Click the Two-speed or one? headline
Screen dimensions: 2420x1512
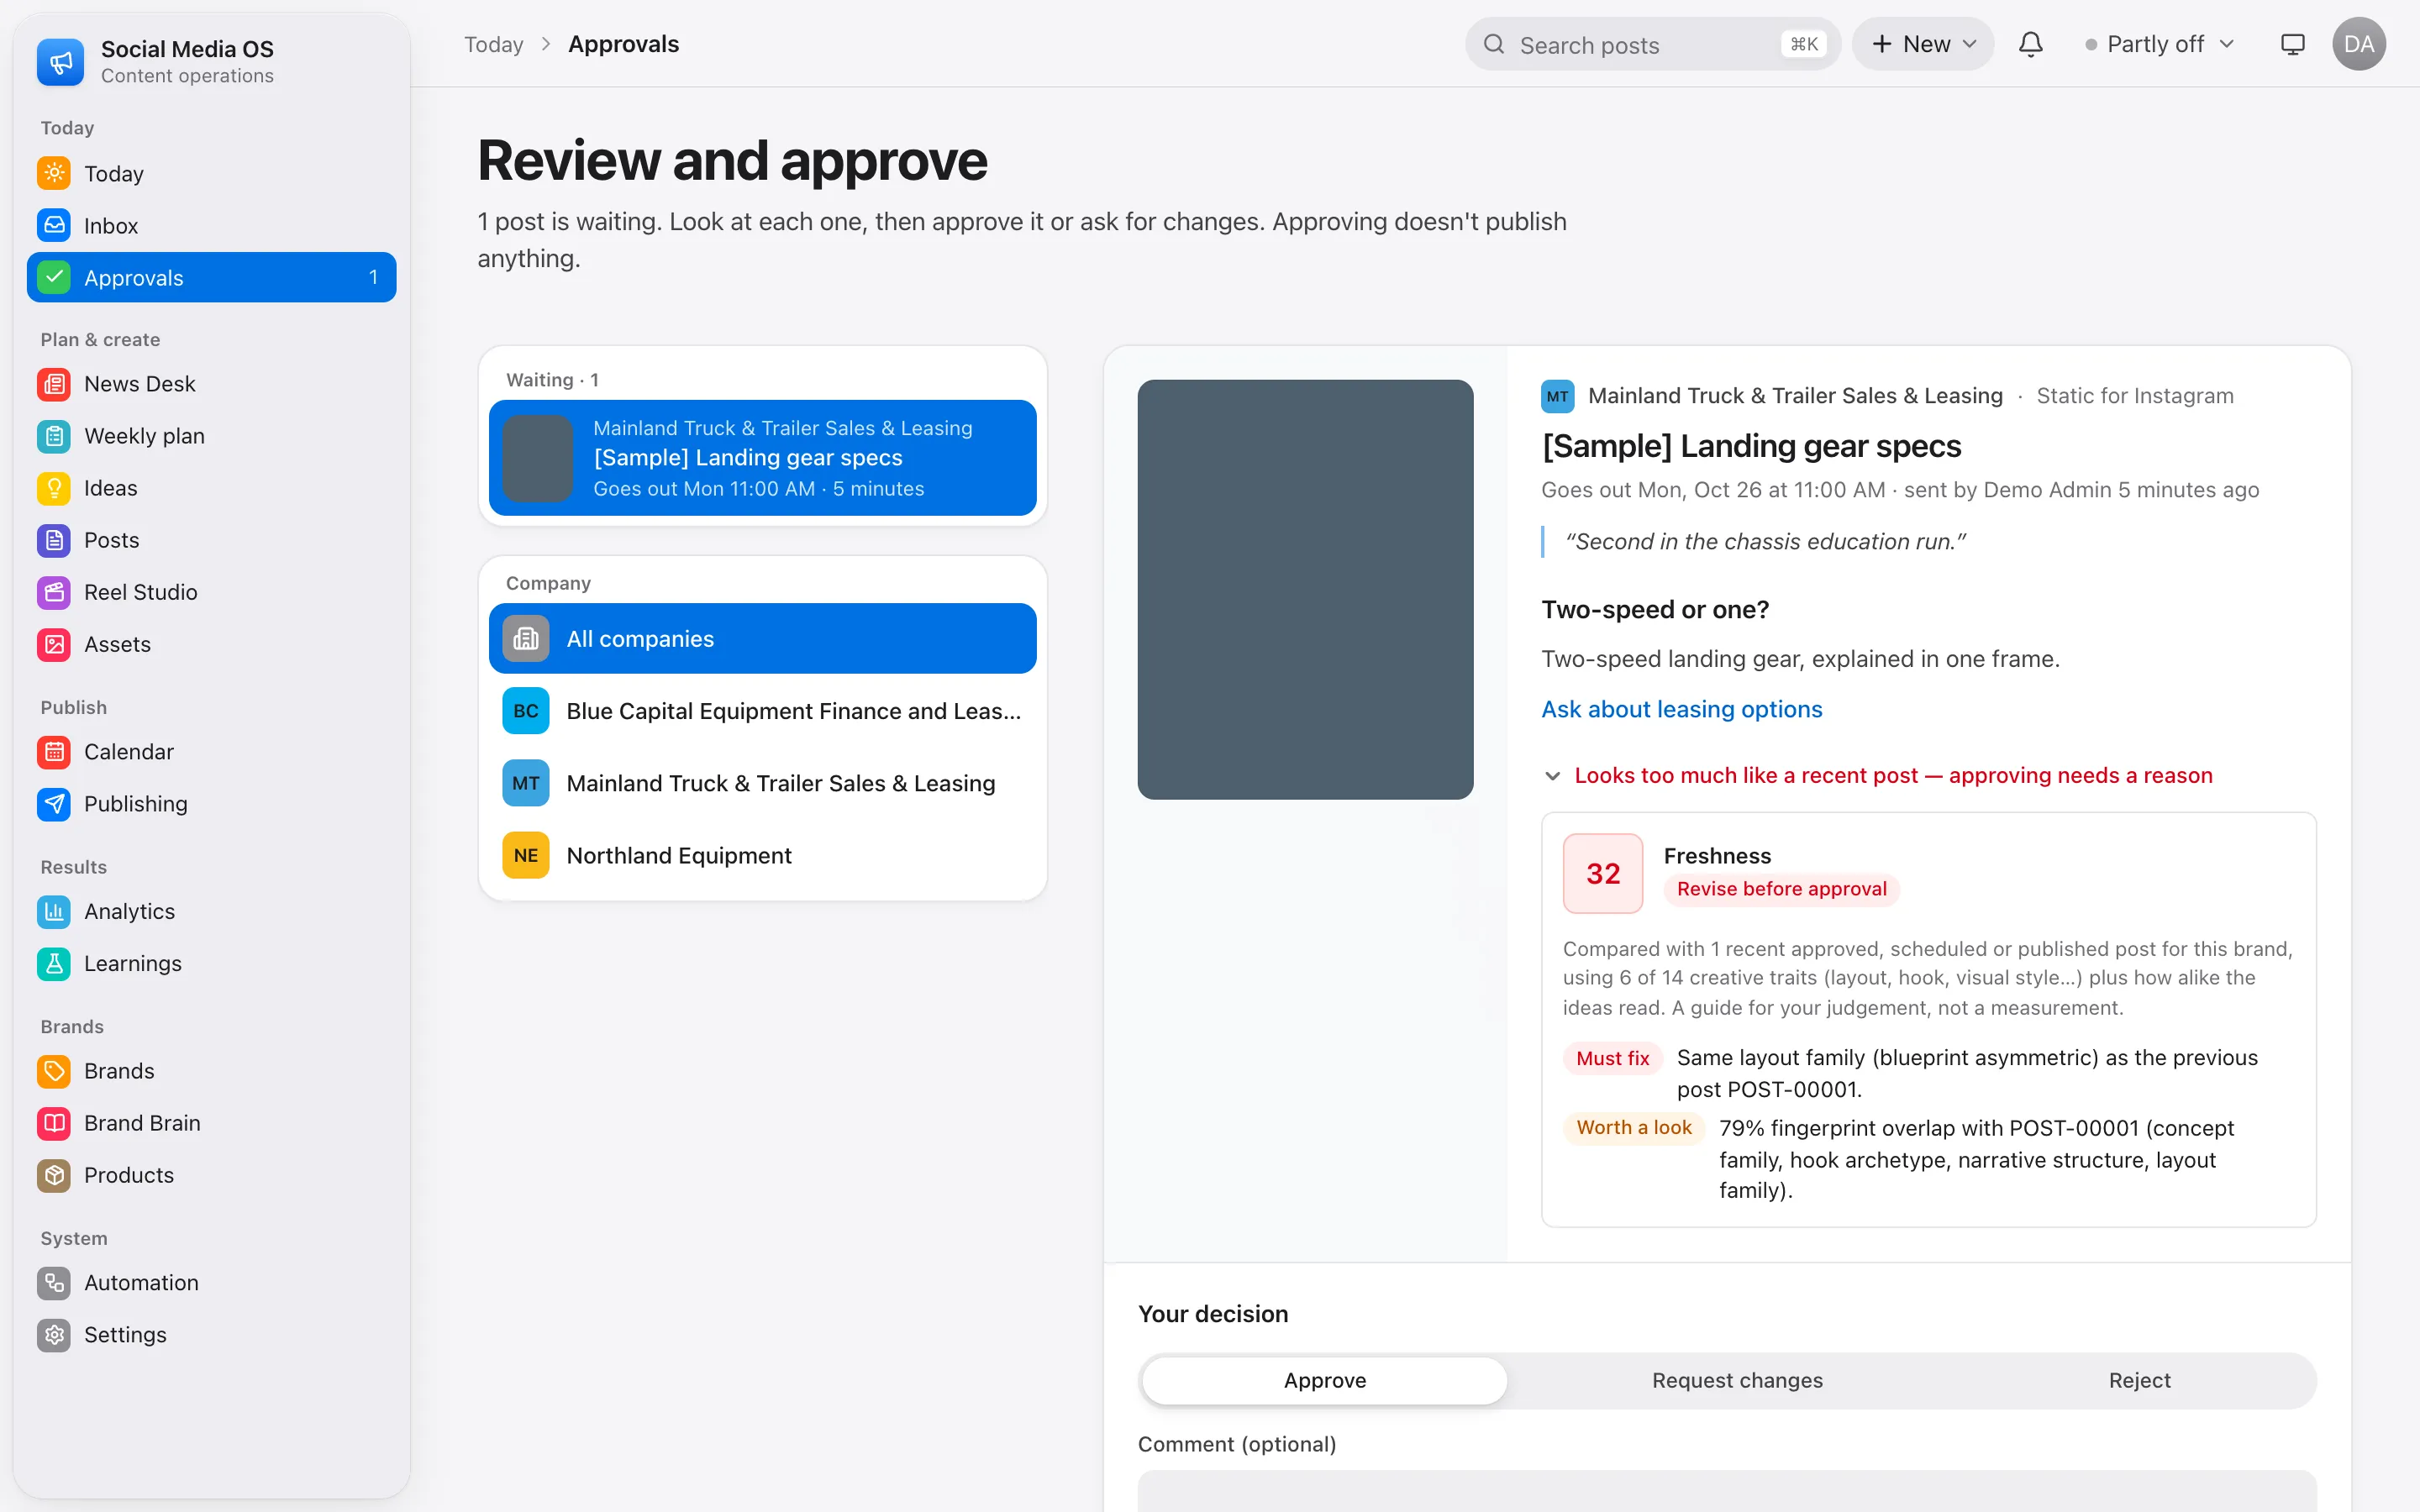(1655, 609)
